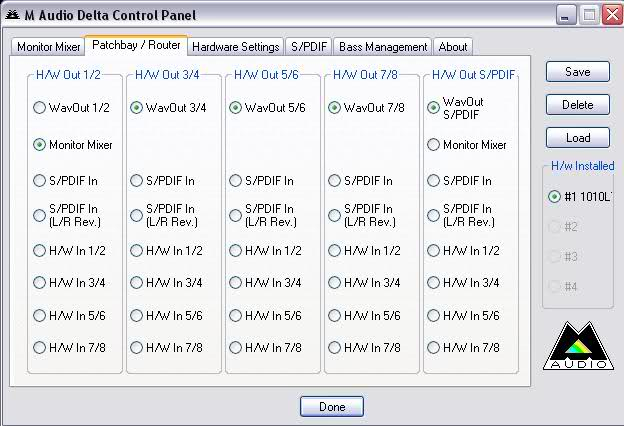
Task: Open the Bass Management tab
Action: point(383,47)
